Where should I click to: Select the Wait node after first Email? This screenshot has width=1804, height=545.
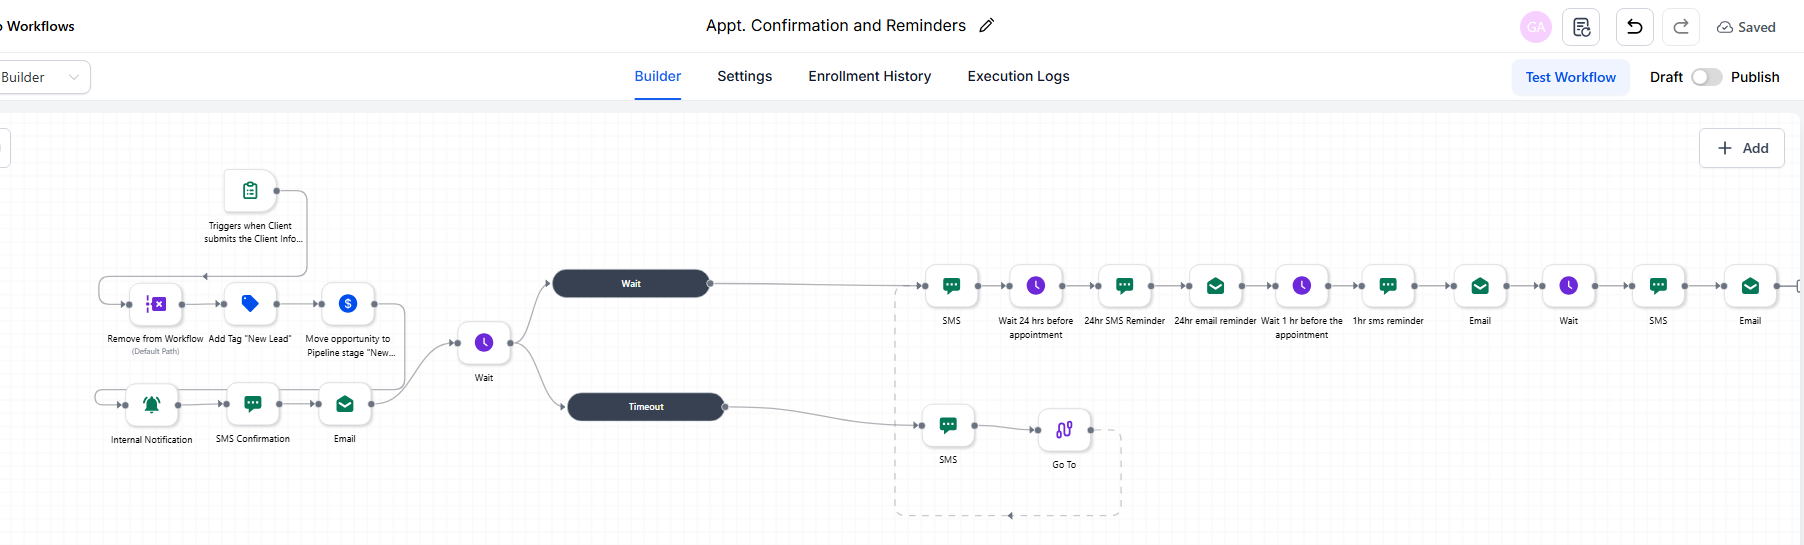click(1569, 286)
